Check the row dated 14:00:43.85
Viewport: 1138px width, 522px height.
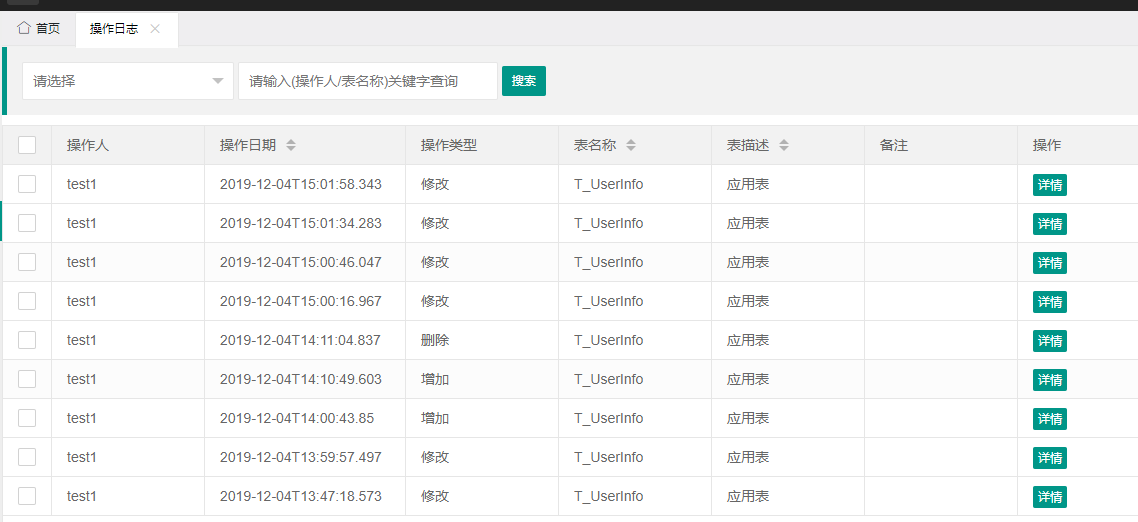(27, 418)
